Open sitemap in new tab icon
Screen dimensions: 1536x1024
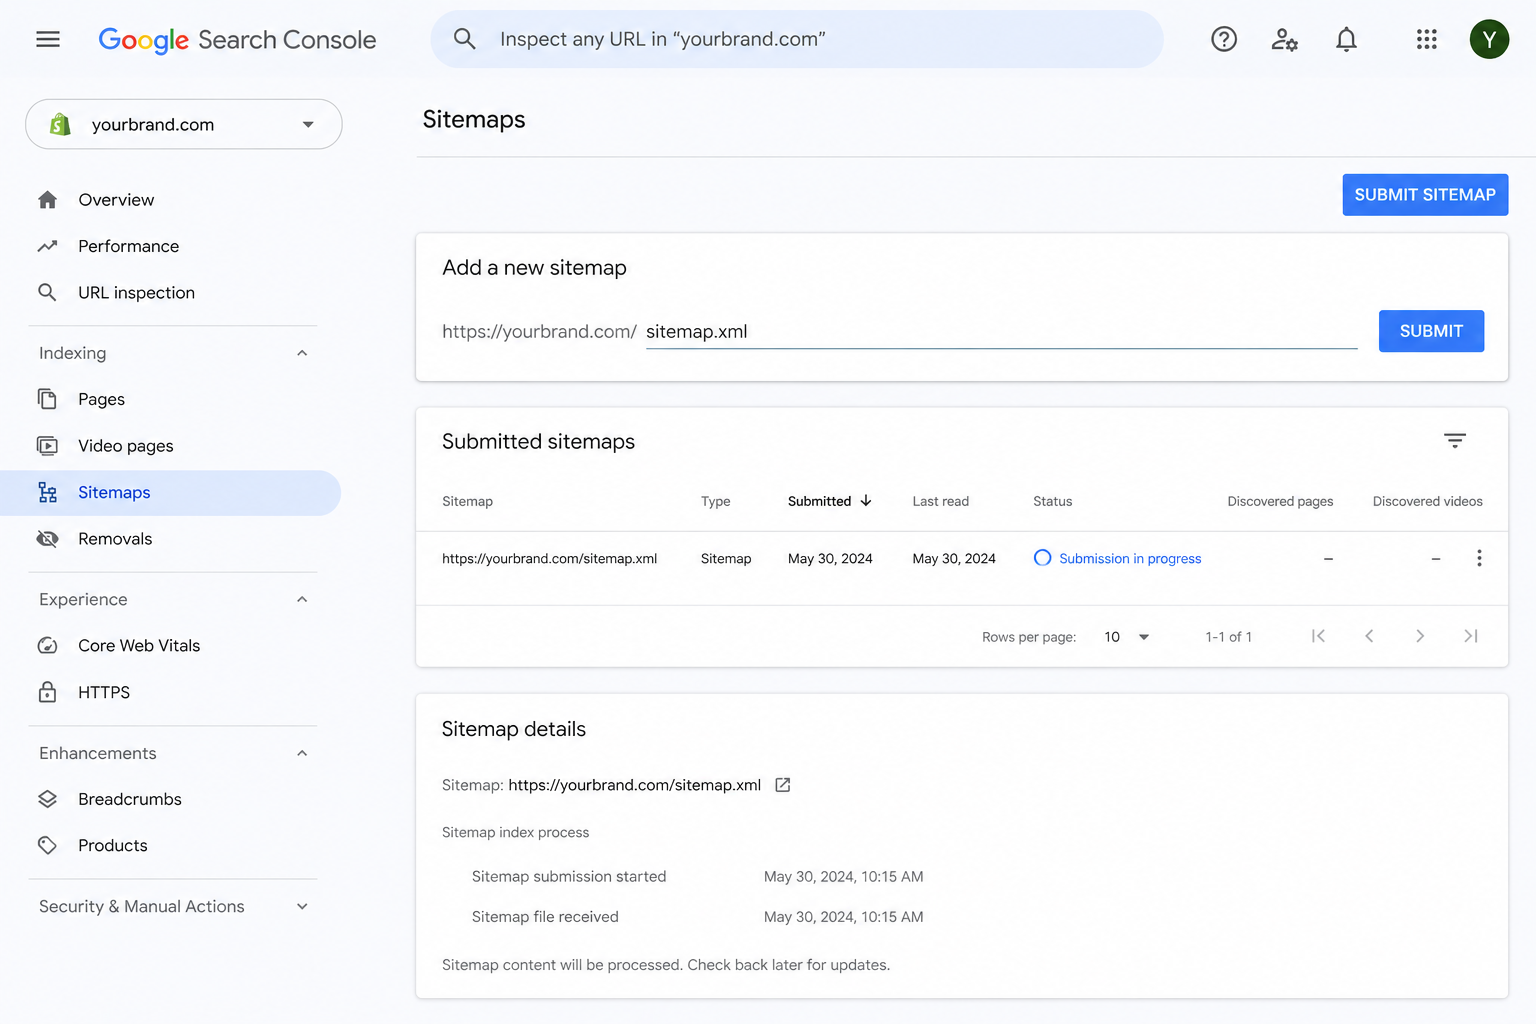coord(783,785)
